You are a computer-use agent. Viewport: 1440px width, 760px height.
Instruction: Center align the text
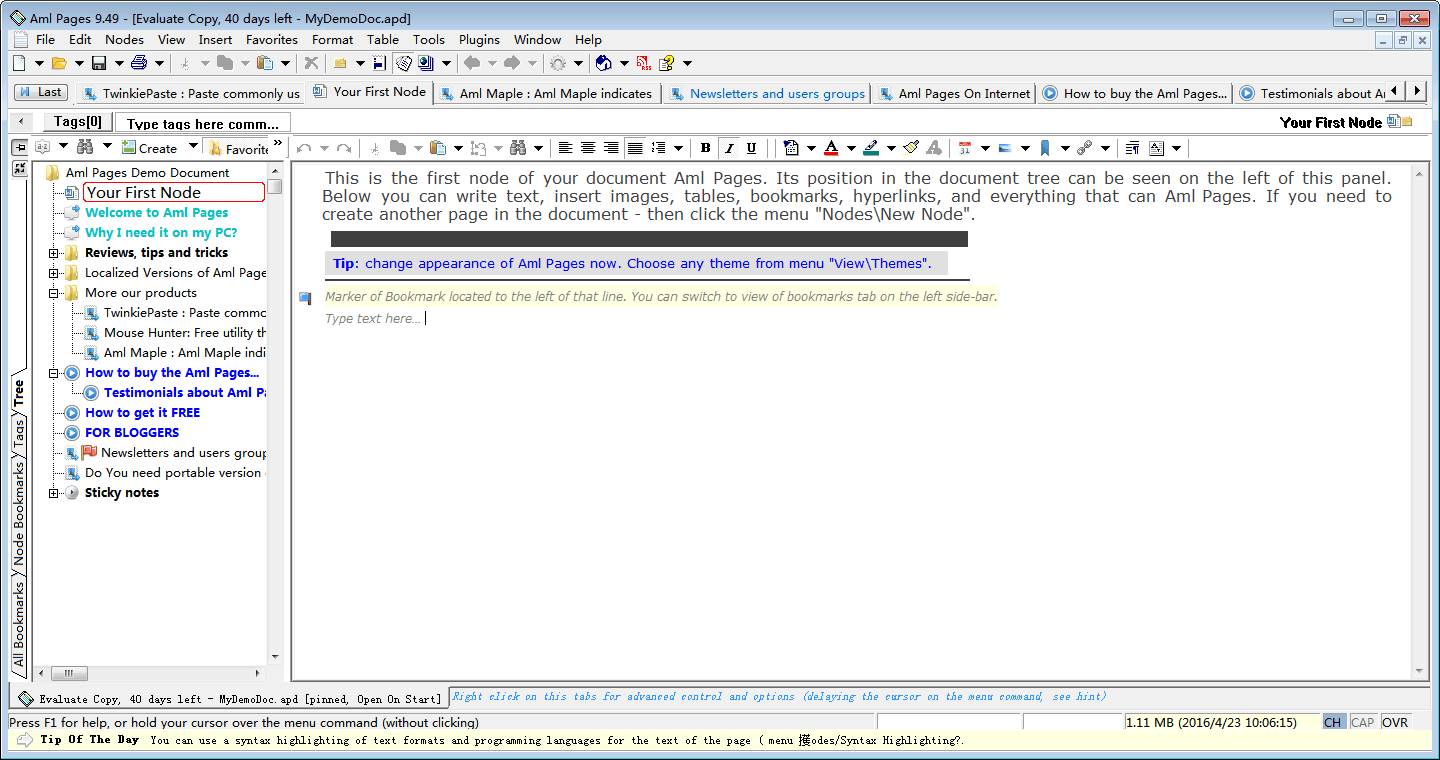point(588,148)
